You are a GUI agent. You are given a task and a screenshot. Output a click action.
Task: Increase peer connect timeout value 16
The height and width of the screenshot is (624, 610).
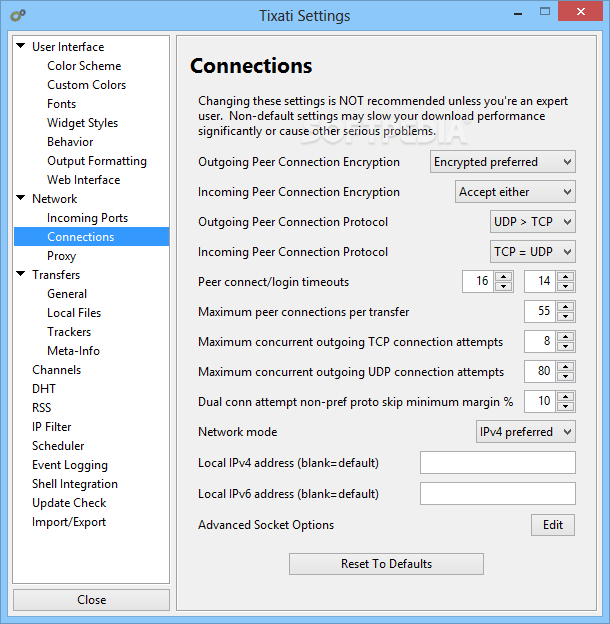pos(504,277)
